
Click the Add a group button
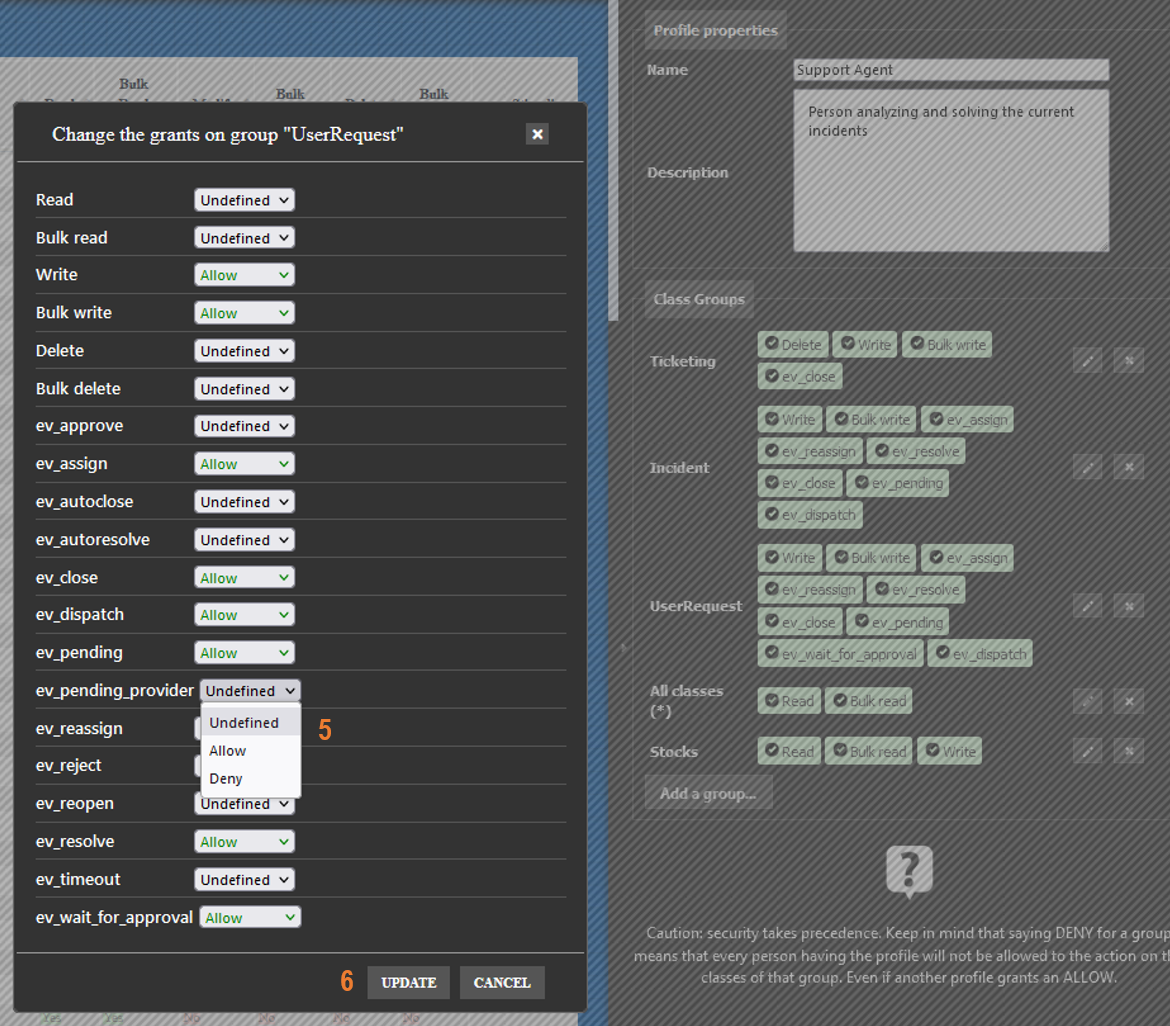[708, 794]
